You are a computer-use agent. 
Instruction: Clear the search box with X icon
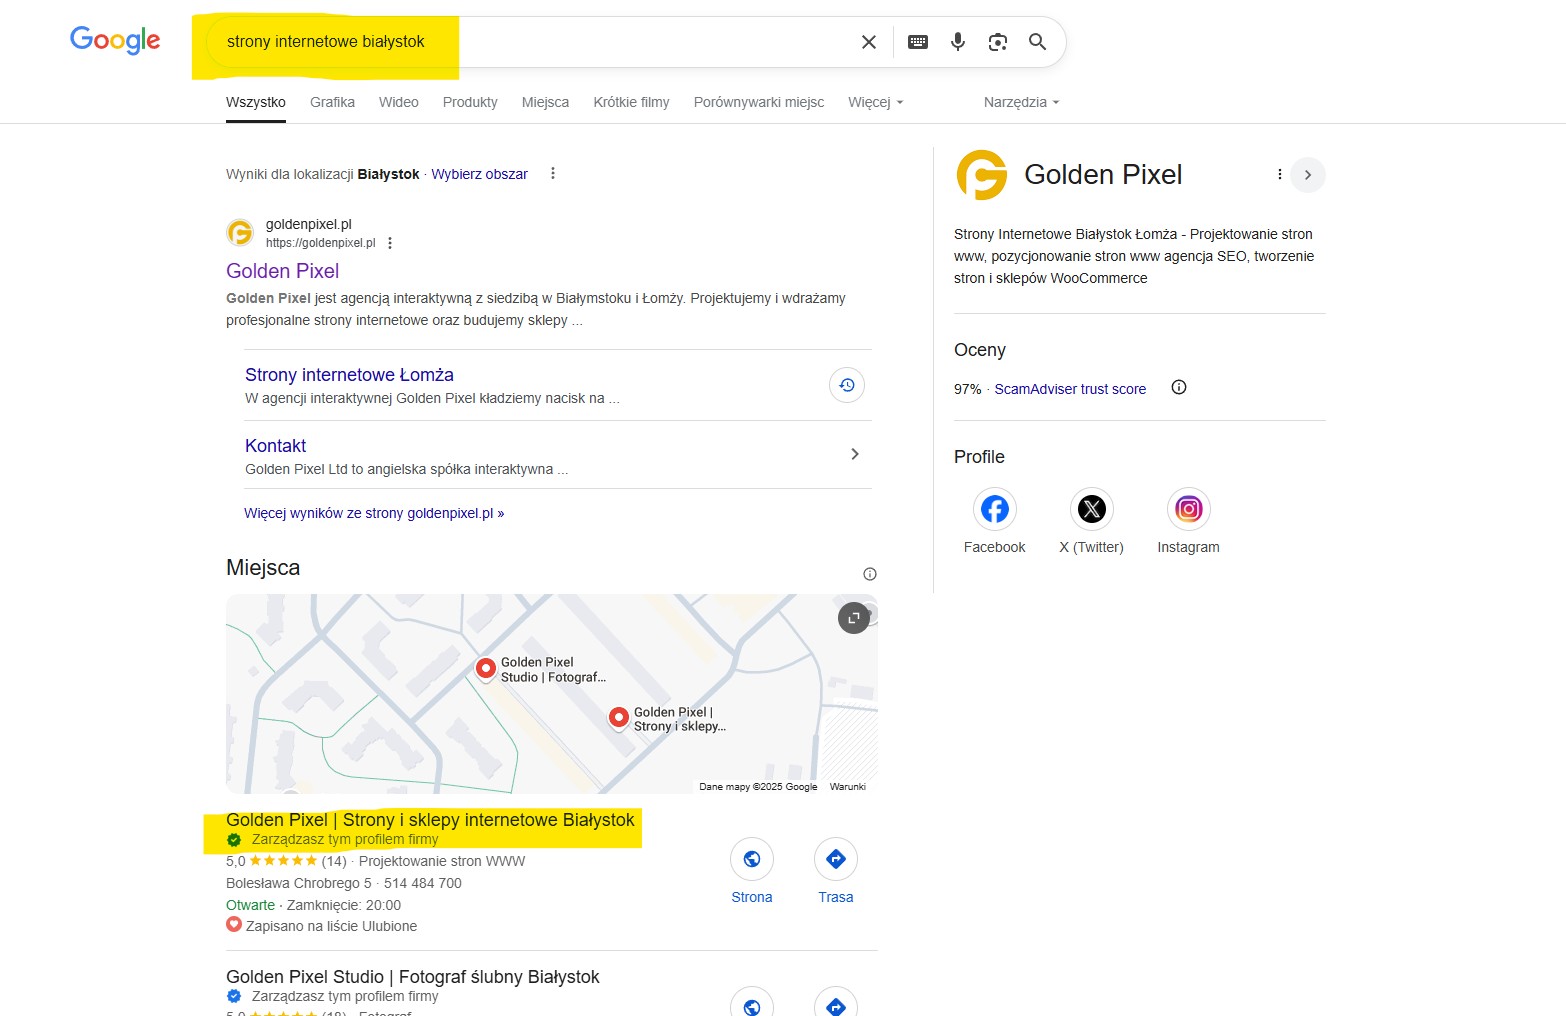pyautogui.click(x=869, y=42)
